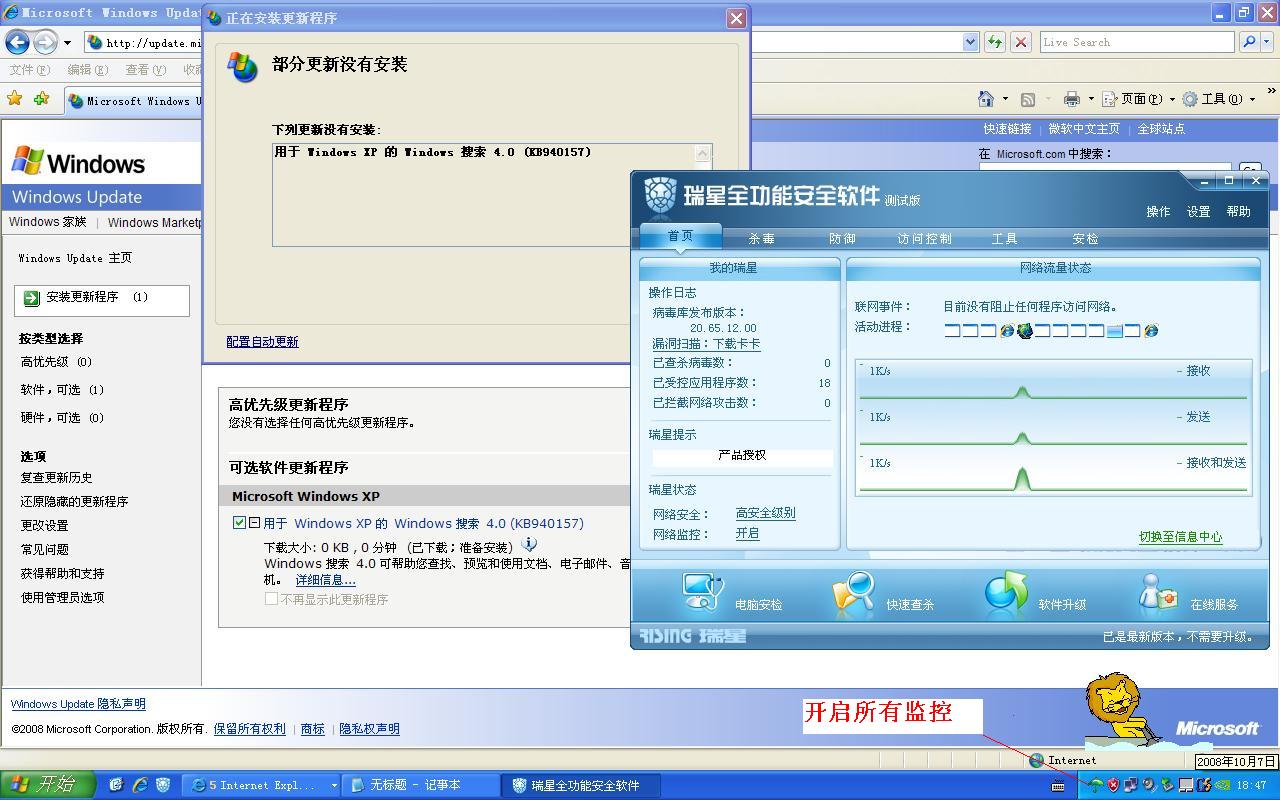Image resolution: width=1280 pixels, height=800 pixels.
Task: Launch Rising 软件升级 software update
Action: [1035, 594]
